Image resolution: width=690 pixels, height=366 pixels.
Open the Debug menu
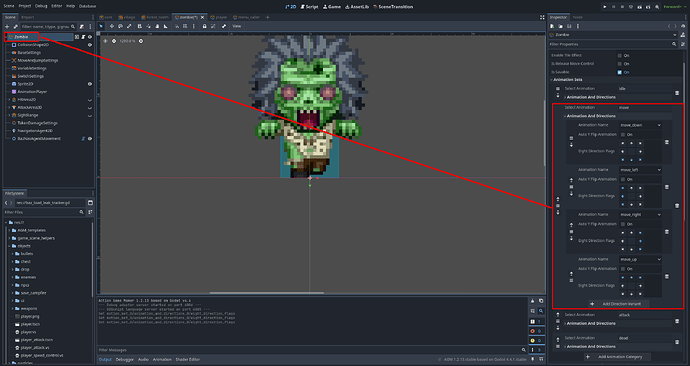[41, 6]
